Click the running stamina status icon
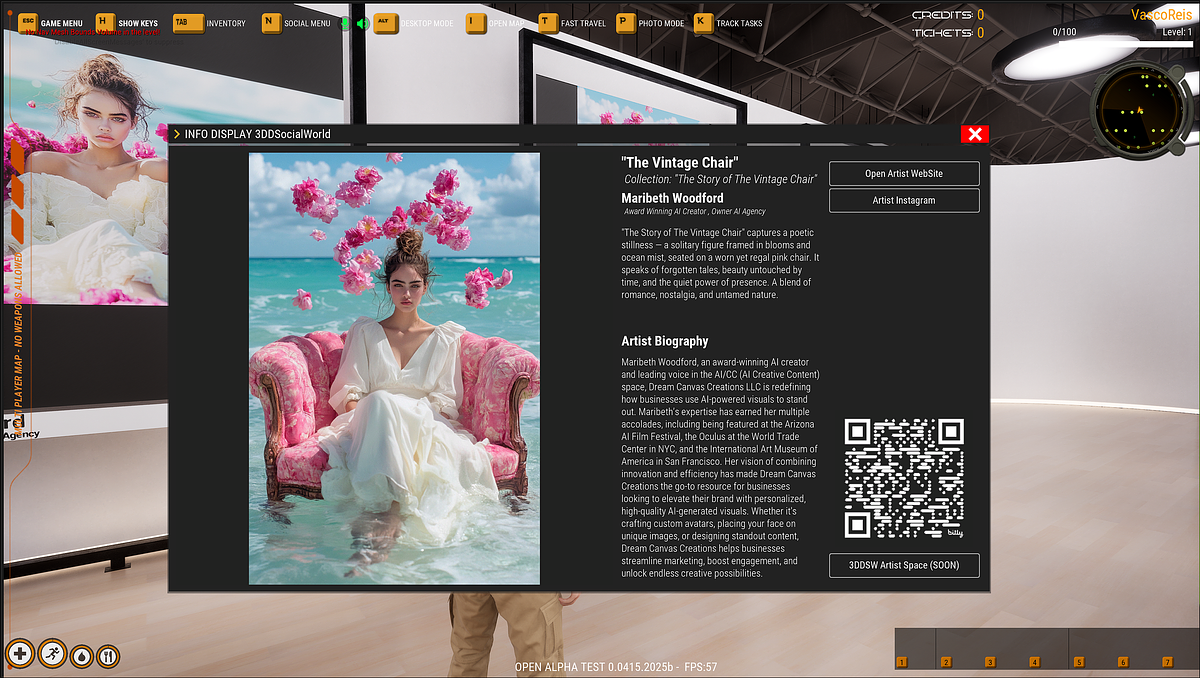This screenshot has width=1200, height=678. [51, 654]
